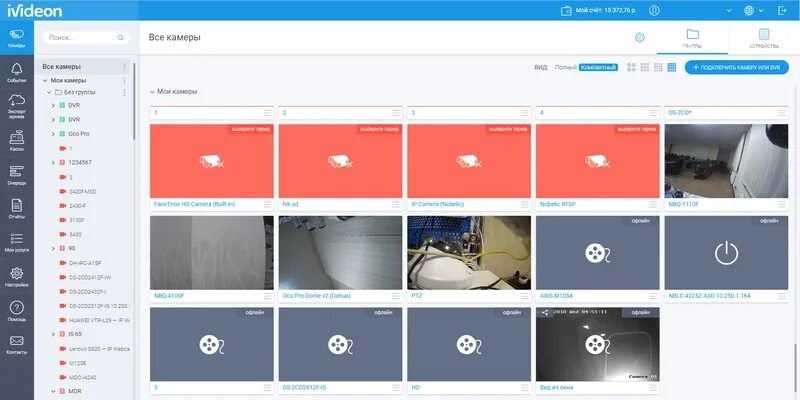Open the NBQ-4100F camera link
The height and width of the screenshot is (400, 800).
tap(169, 296)
